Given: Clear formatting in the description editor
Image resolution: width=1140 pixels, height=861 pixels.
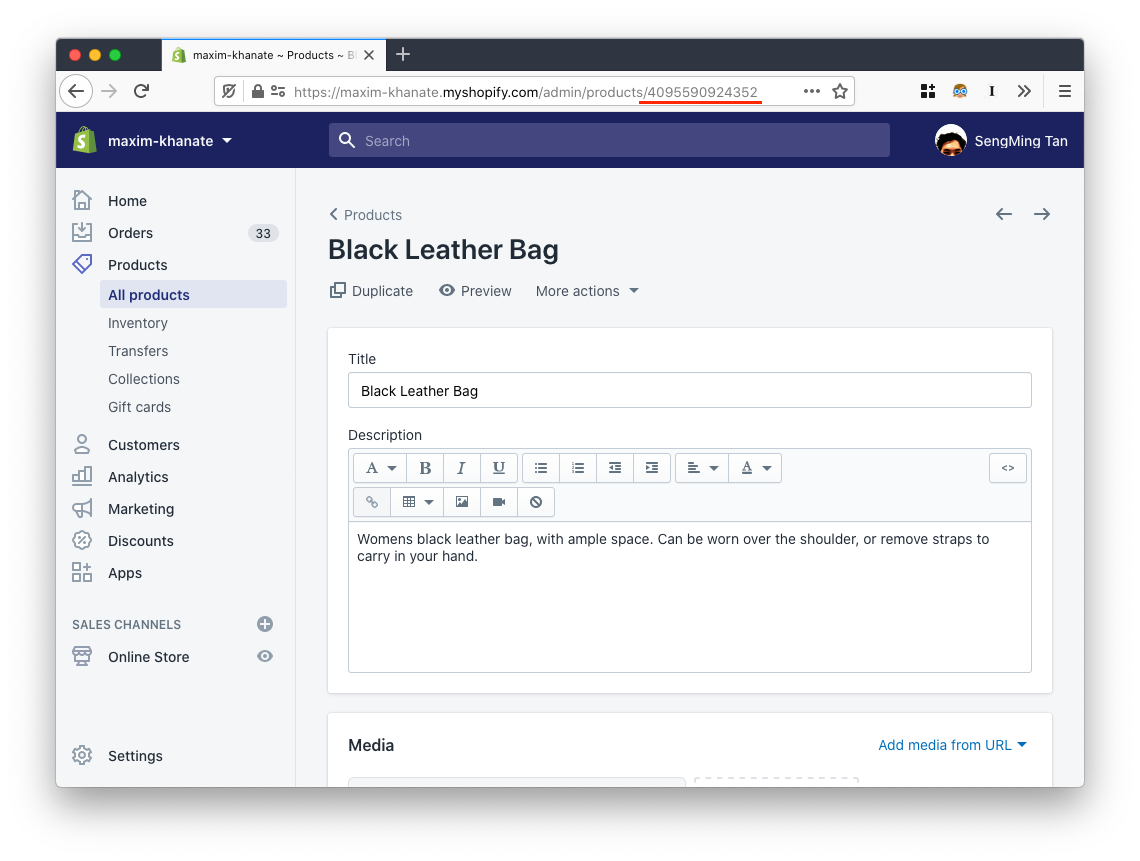Looking at the screenshot, I should 535,501.
